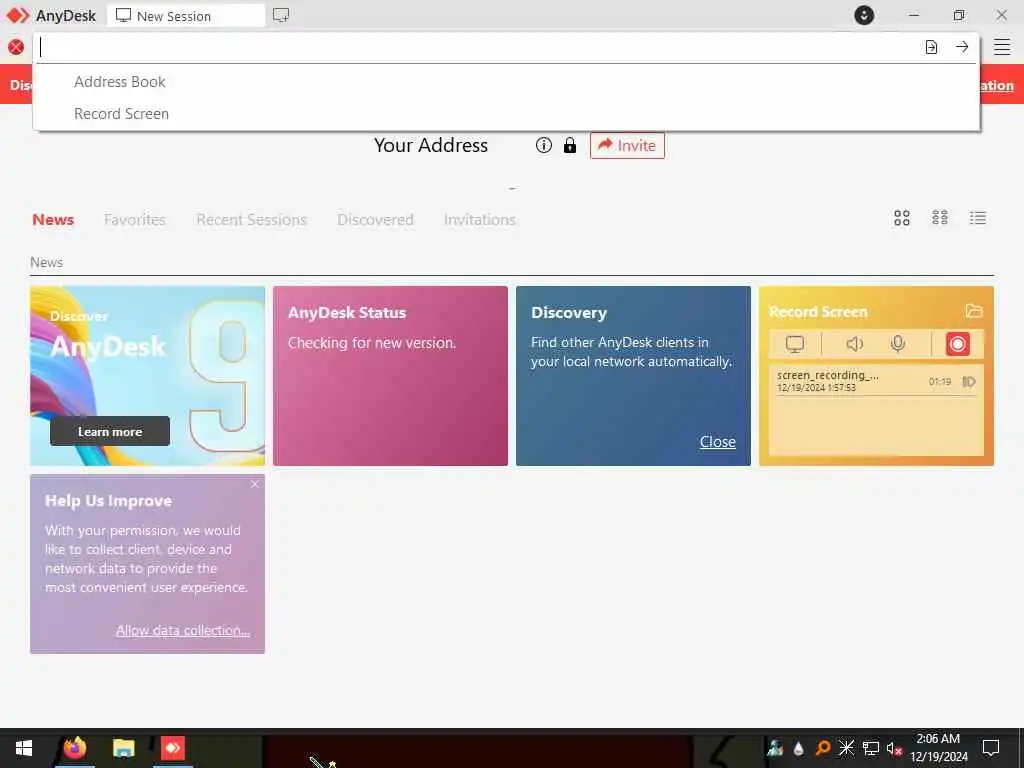Open the Windows Start menu
Image resolution: width=1024 pixels, height=768 pixels.
point(24,748)
